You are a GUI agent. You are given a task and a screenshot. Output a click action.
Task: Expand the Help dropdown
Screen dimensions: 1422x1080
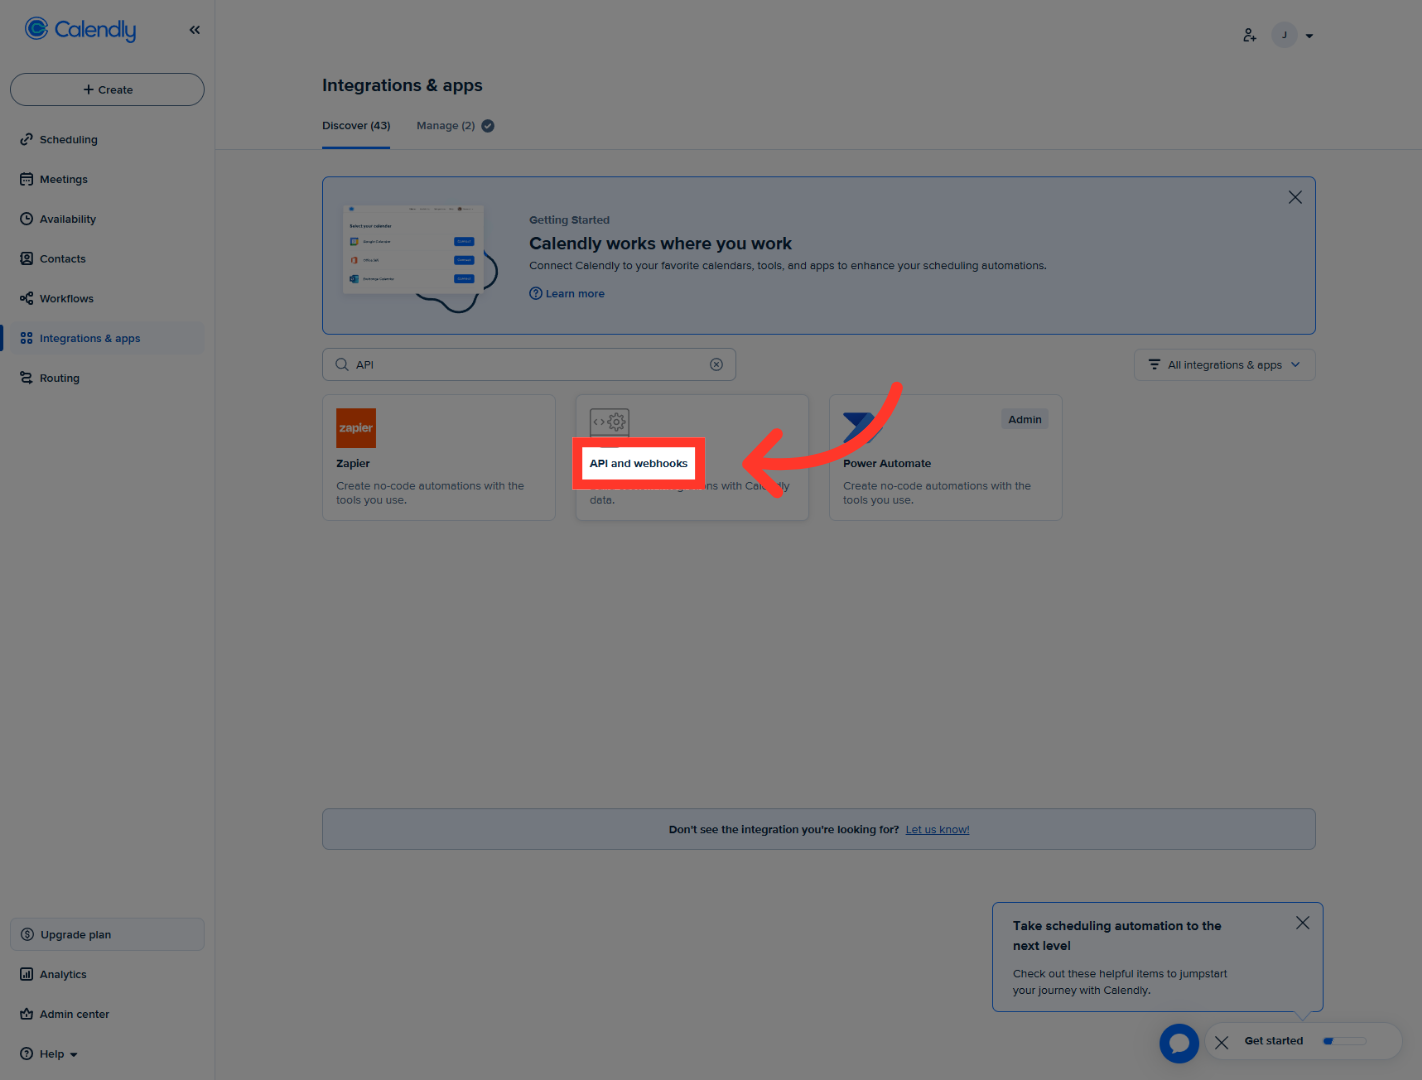tap(49, 1054)
